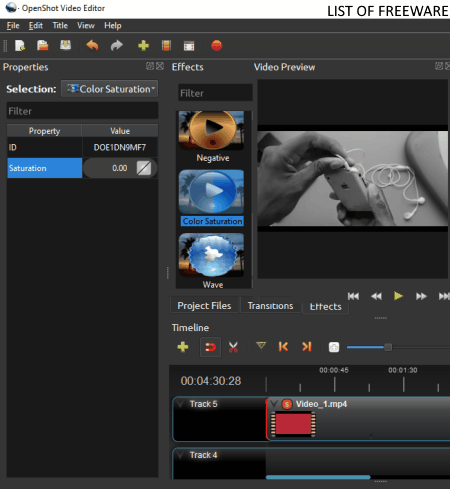
Task: Float the Video Preview panel
Action: [x=439, y=66]
